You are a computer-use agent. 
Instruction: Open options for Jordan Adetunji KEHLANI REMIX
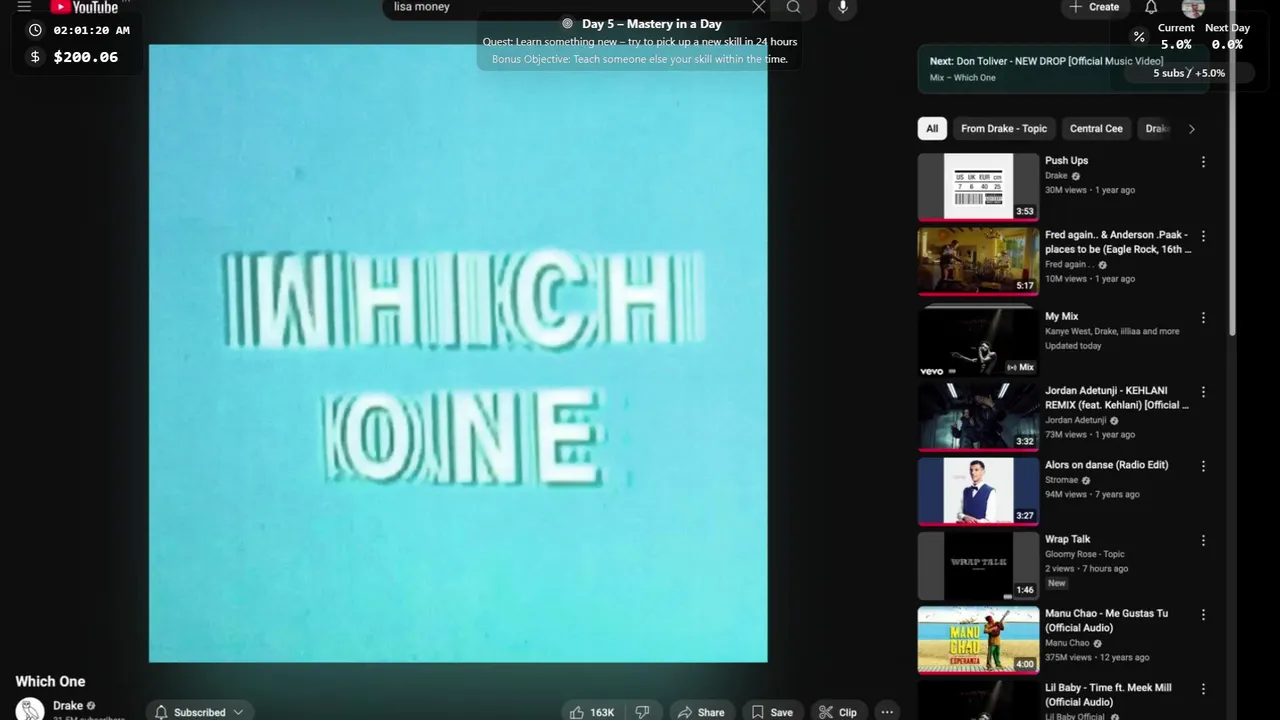coord(1203,392)
